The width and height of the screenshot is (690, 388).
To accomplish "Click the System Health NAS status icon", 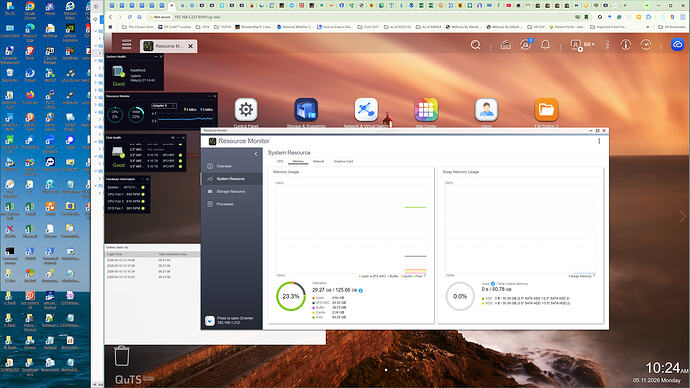I will point(118,72).
